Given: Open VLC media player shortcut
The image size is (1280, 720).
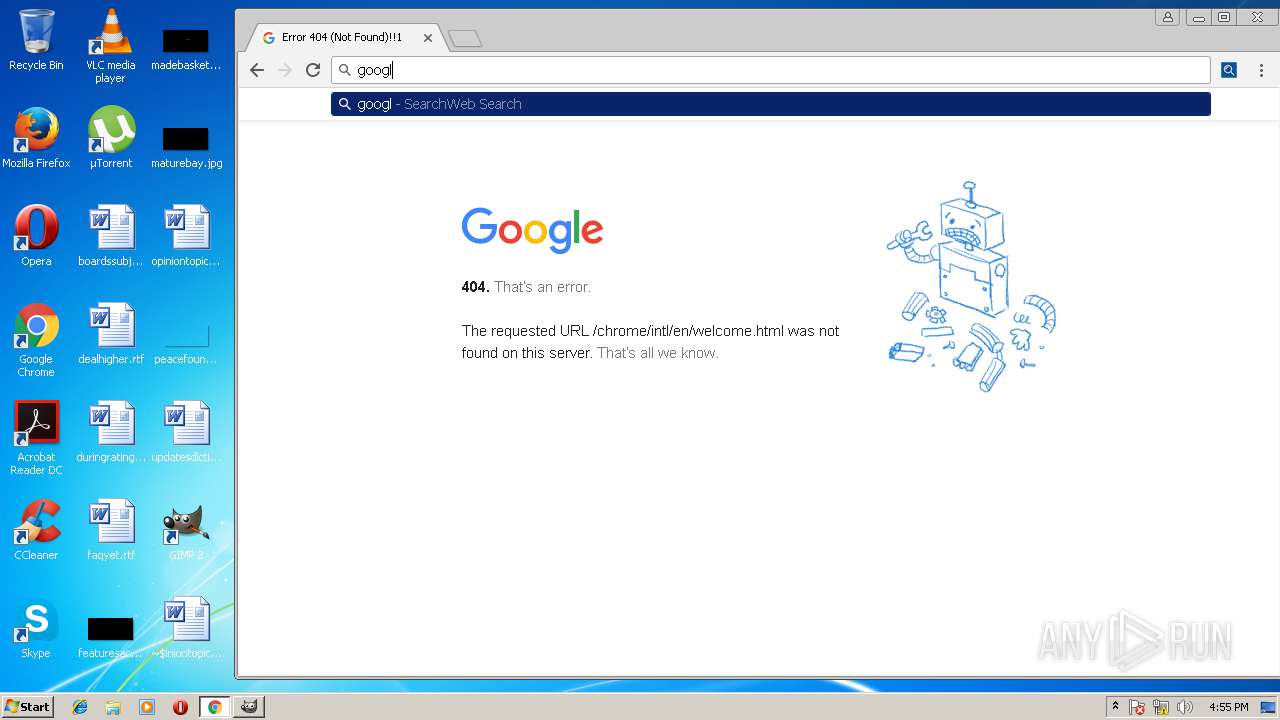Looking at the screenshot, I should [111, 45].
